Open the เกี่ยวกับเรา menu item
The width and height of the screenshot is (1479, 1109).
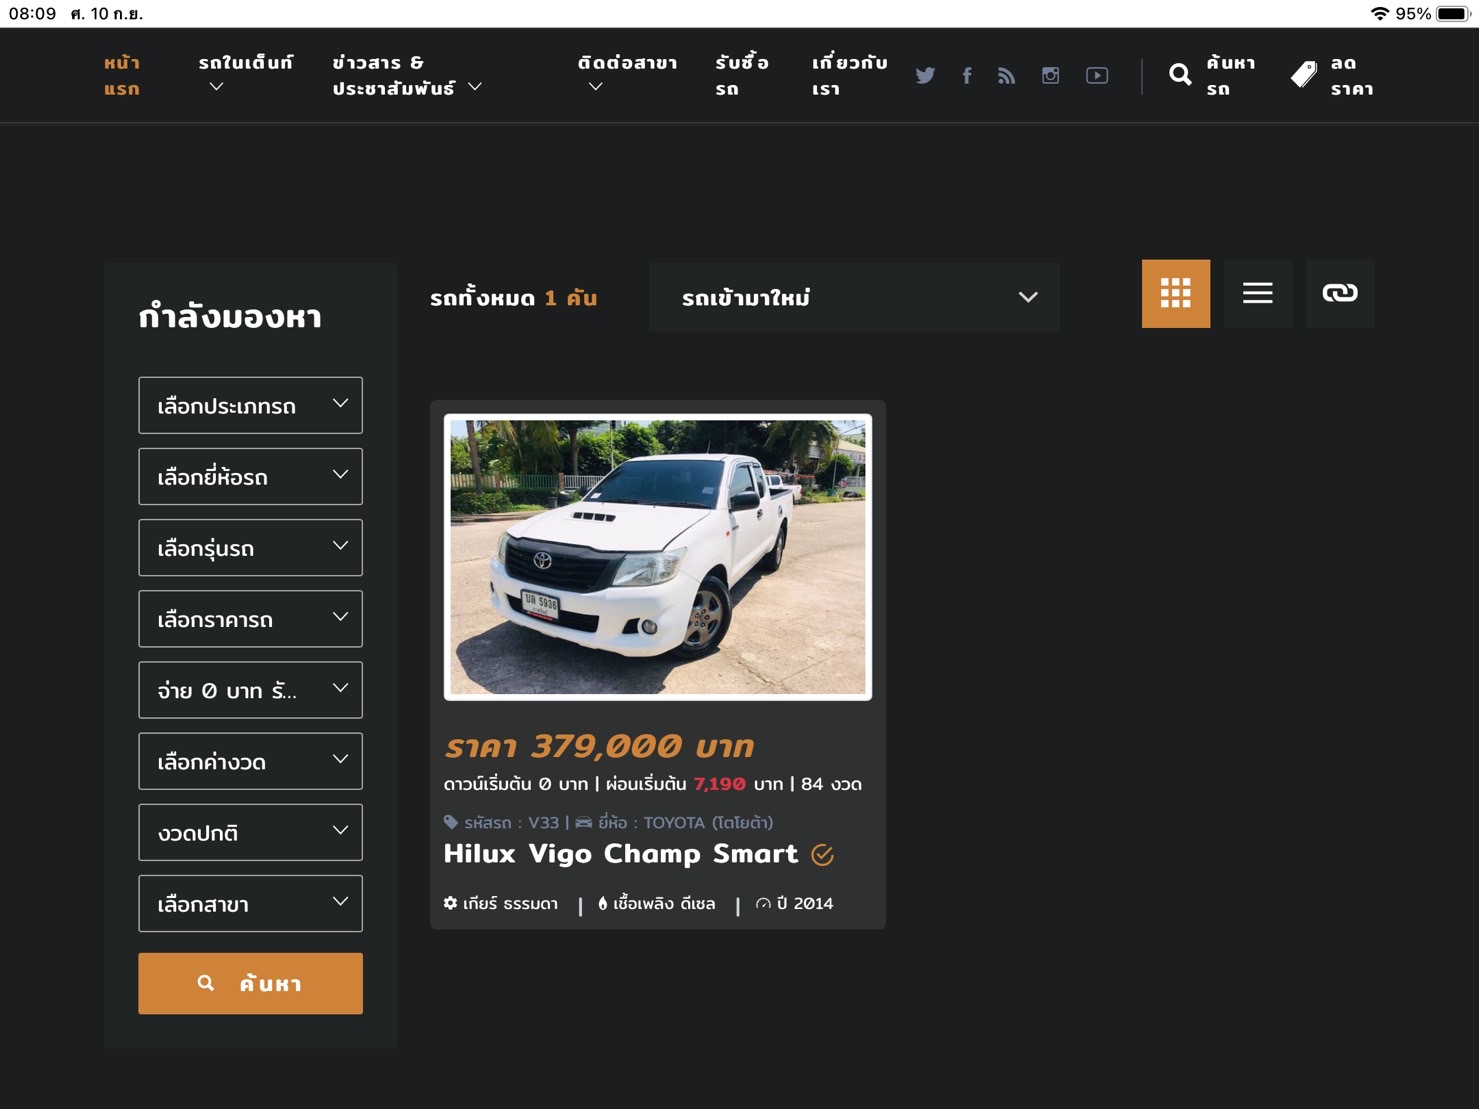pyautogui.click(x=850, y=76)
